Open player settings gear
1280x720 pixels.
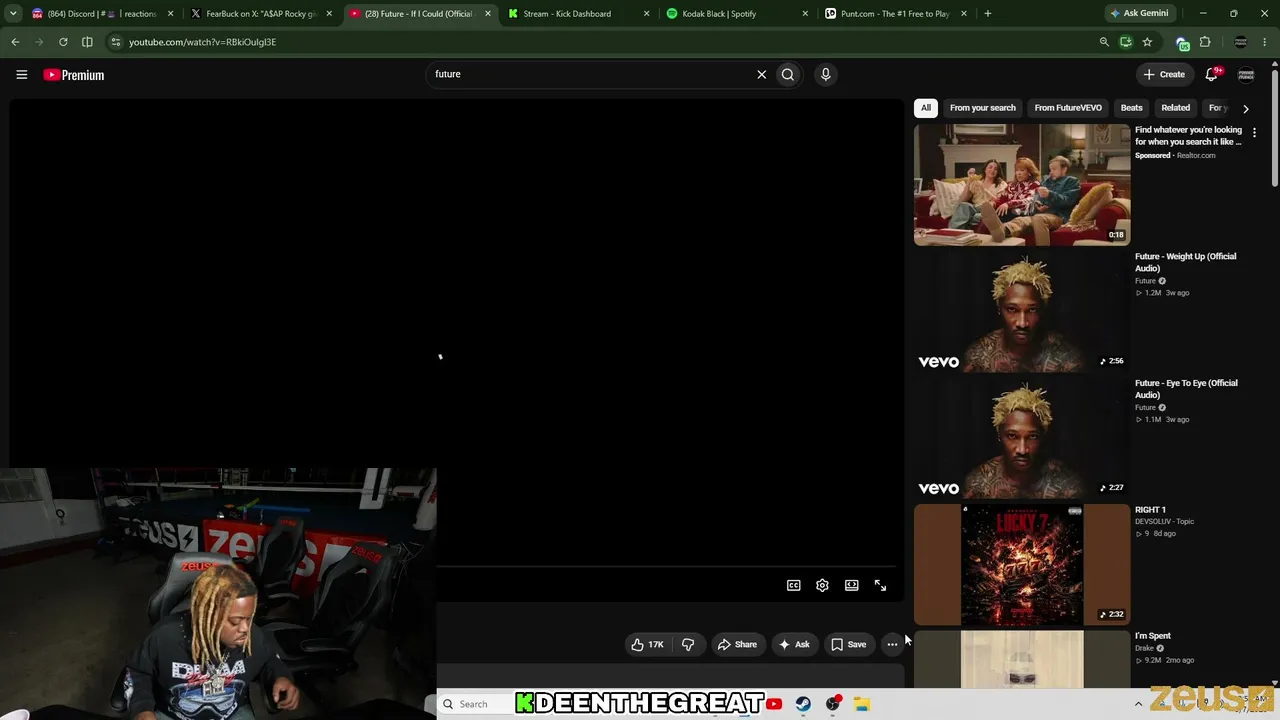(x=822, y=585)
